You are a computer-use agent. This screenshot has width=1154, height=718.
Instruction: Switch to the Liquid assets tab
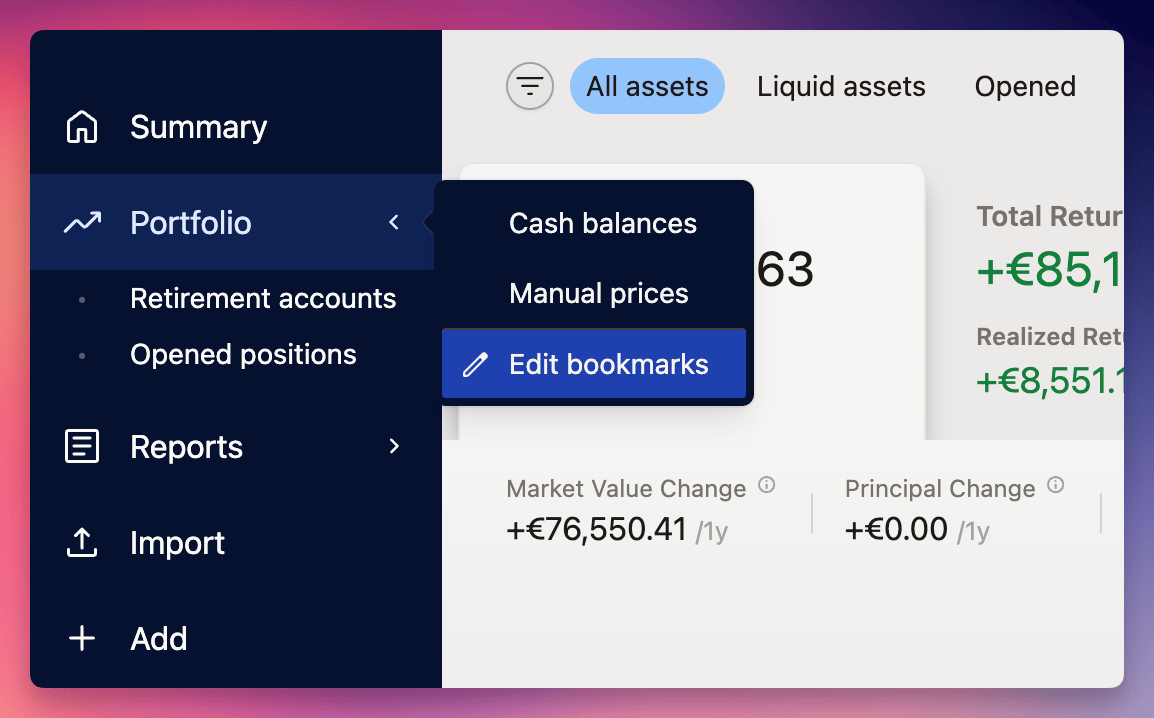(841, 86)
